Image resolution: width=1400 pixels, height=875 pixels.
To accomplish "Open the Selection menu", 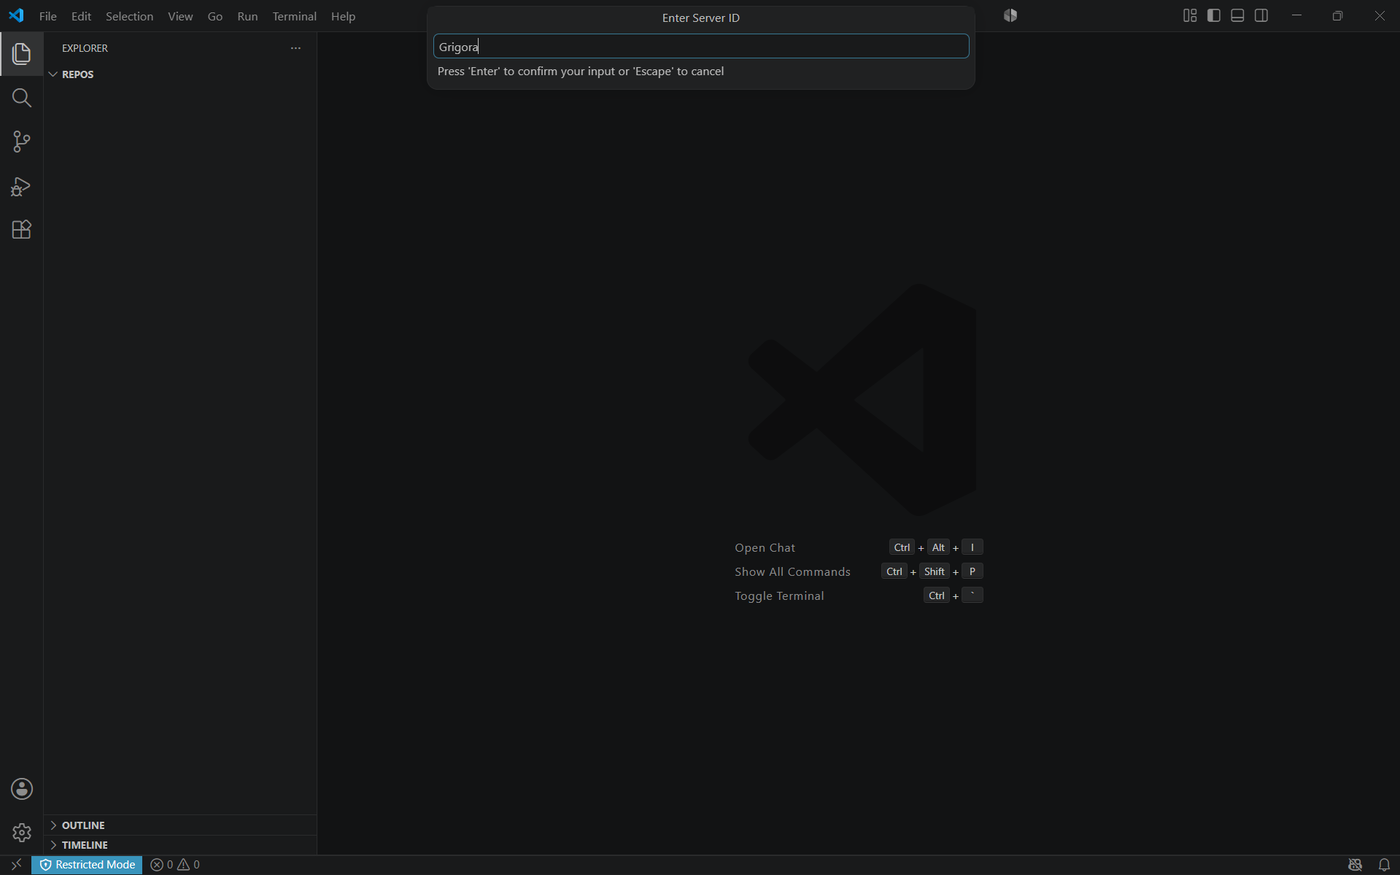I will [x=130, y=16].
